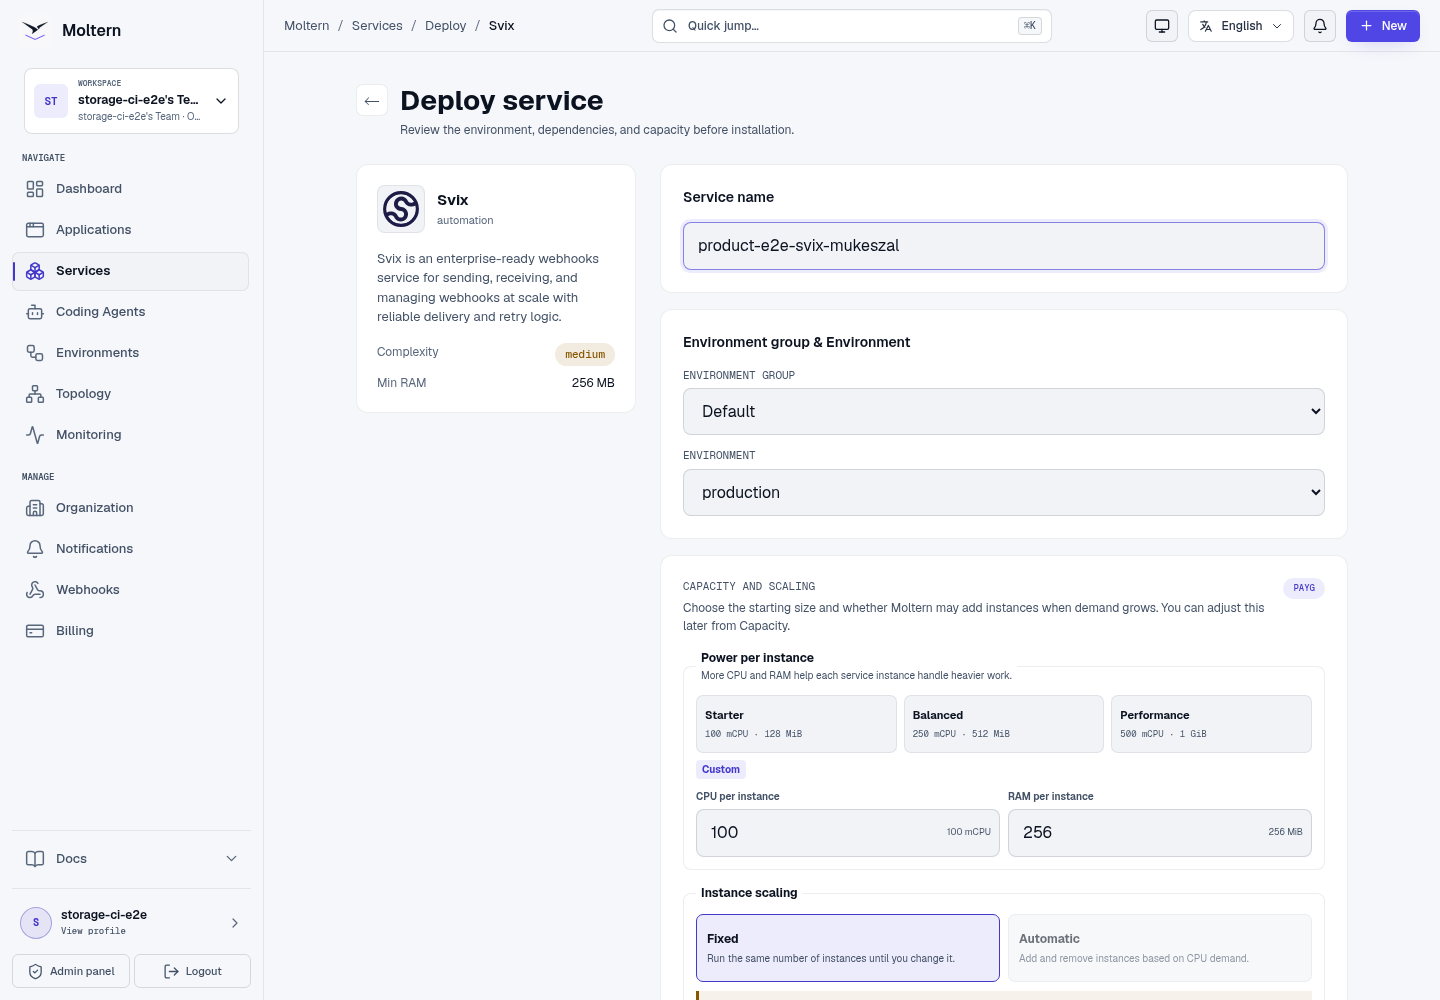
Task: Click the New button
Action: [1383, 26]
